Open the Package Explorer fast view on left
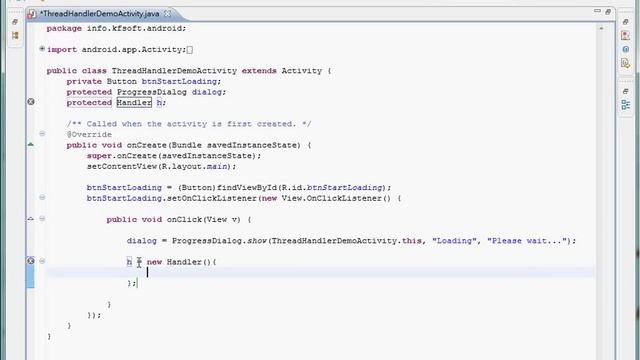Screen dimensions: 640x360 15,36
